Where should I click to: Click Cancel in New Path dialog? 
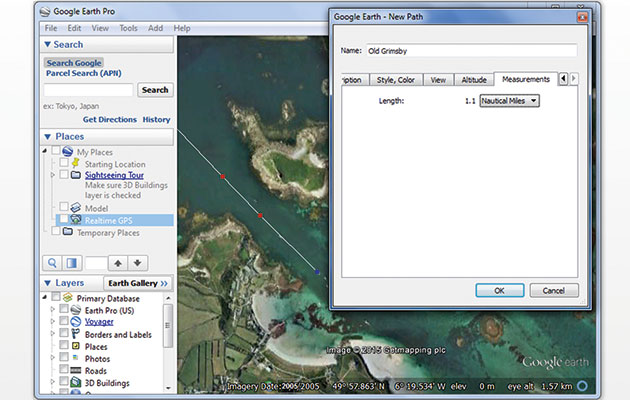[x=554, y=290]
